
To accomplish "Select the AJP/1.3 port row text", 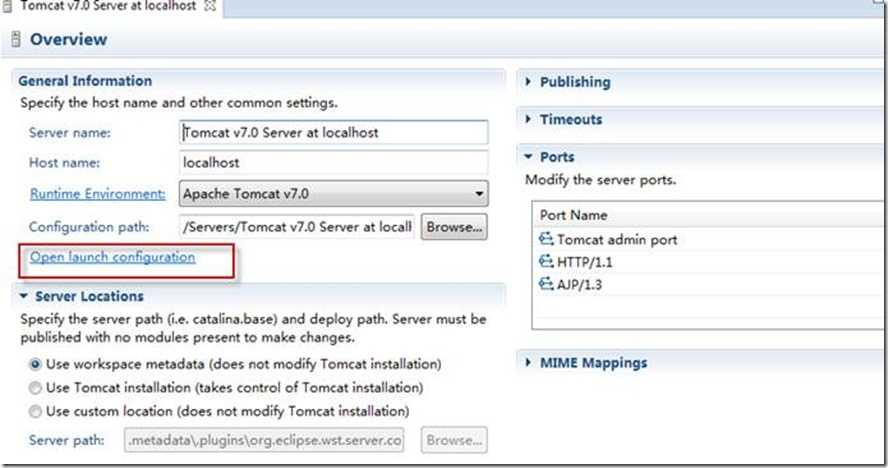I will click(x=579, y=284).
